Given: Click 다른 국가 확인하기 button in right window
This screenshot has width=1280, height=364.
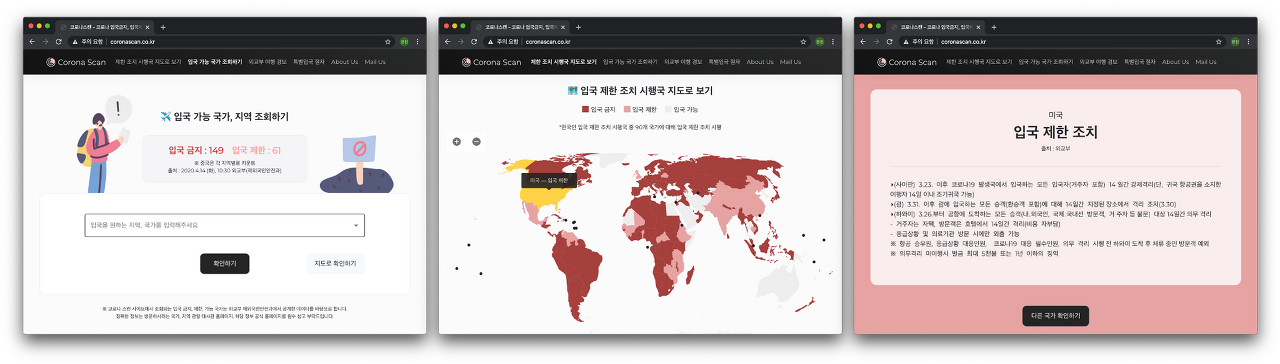Looking at the screenshot, I should tap(1055, 315).
